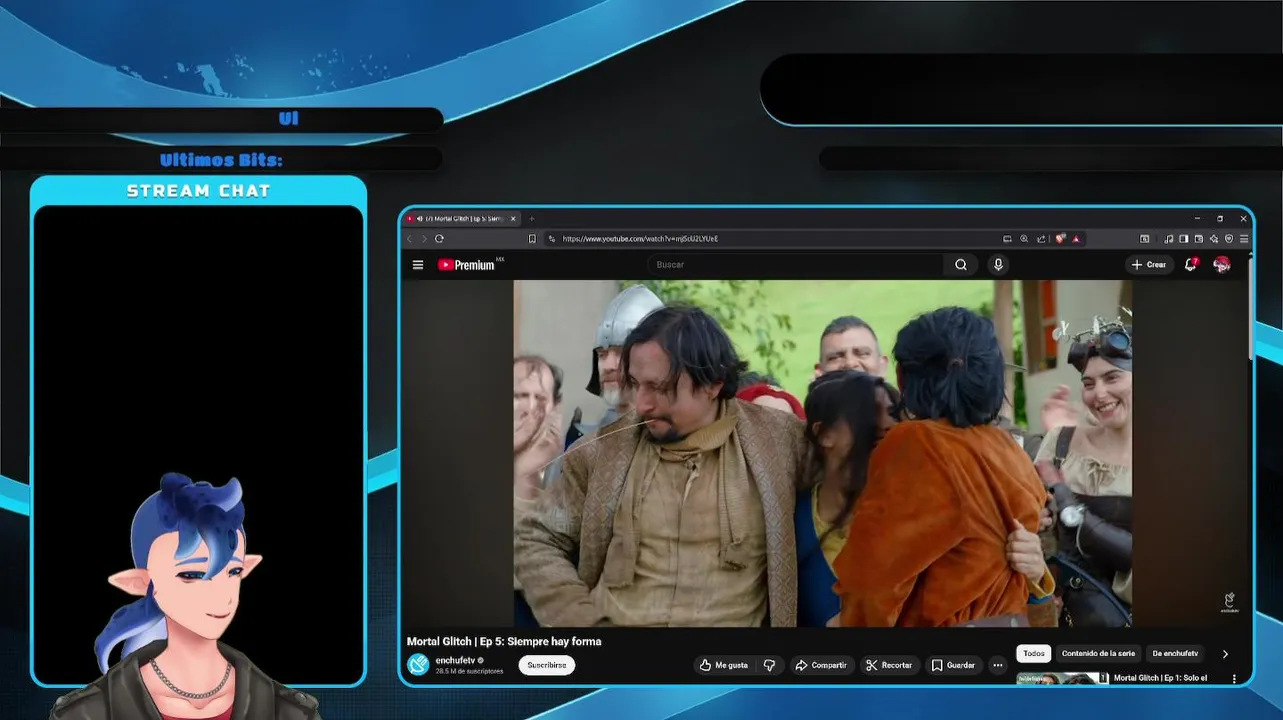Click the Brave VPN shield icon
This screenshot has height=720, width=1283.
(x=1229, y=239)
